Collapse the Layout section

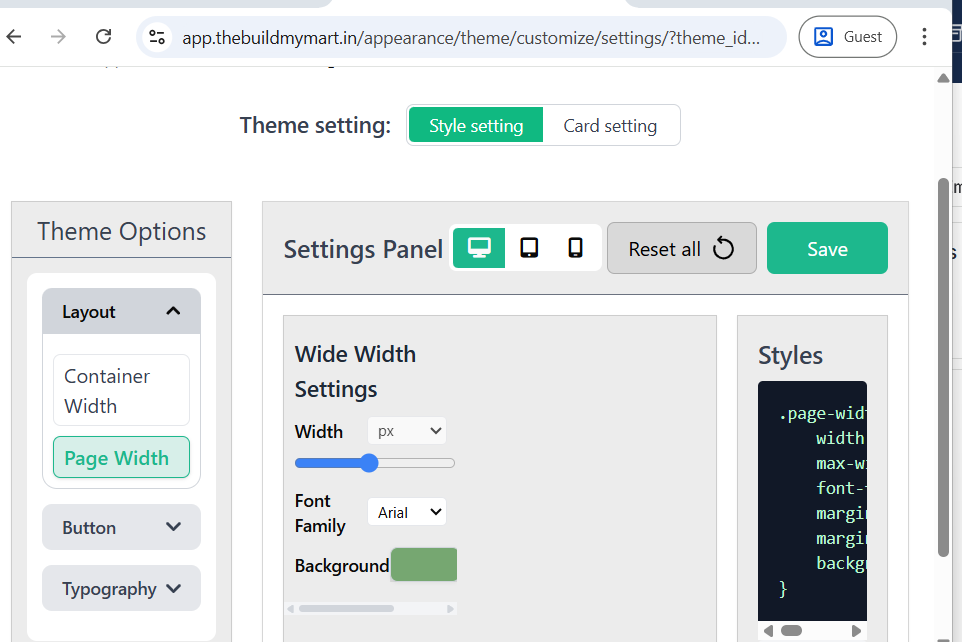pyautogui.click(x=121, y=311)
